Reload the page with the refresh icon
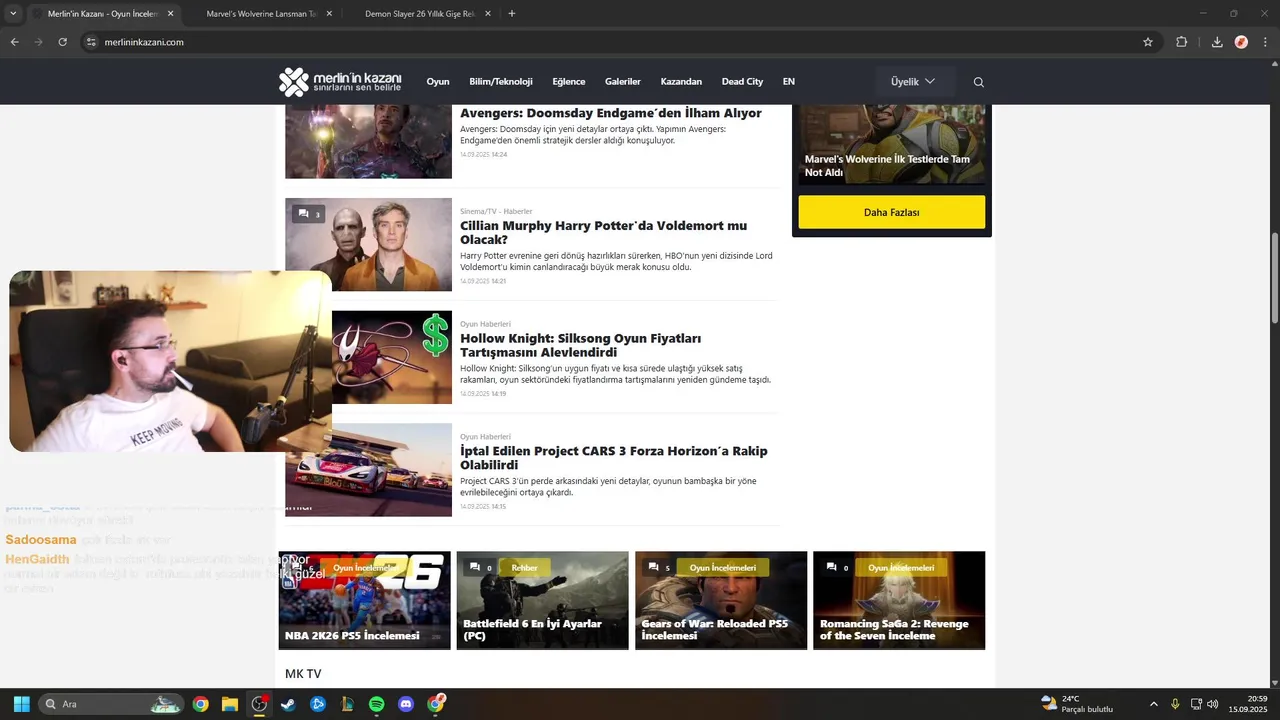 [62, 42]
